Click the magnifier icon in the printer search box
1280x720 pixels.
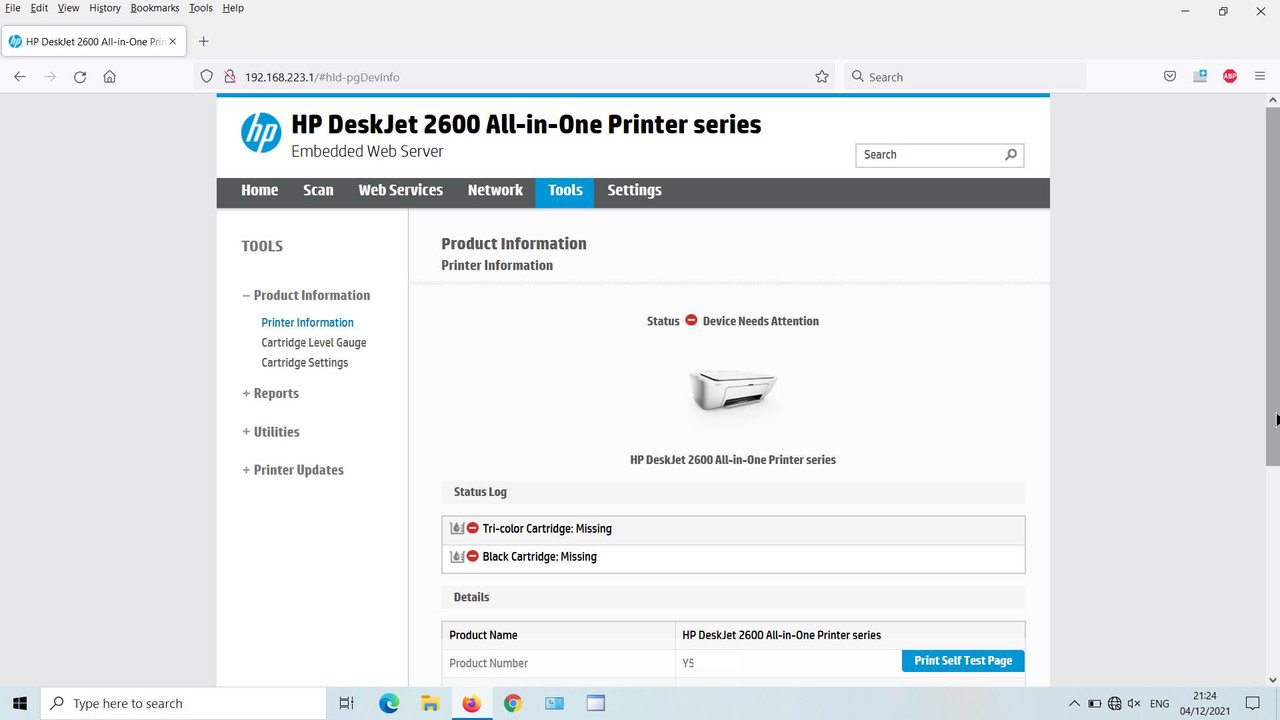tap(1011, 154)
